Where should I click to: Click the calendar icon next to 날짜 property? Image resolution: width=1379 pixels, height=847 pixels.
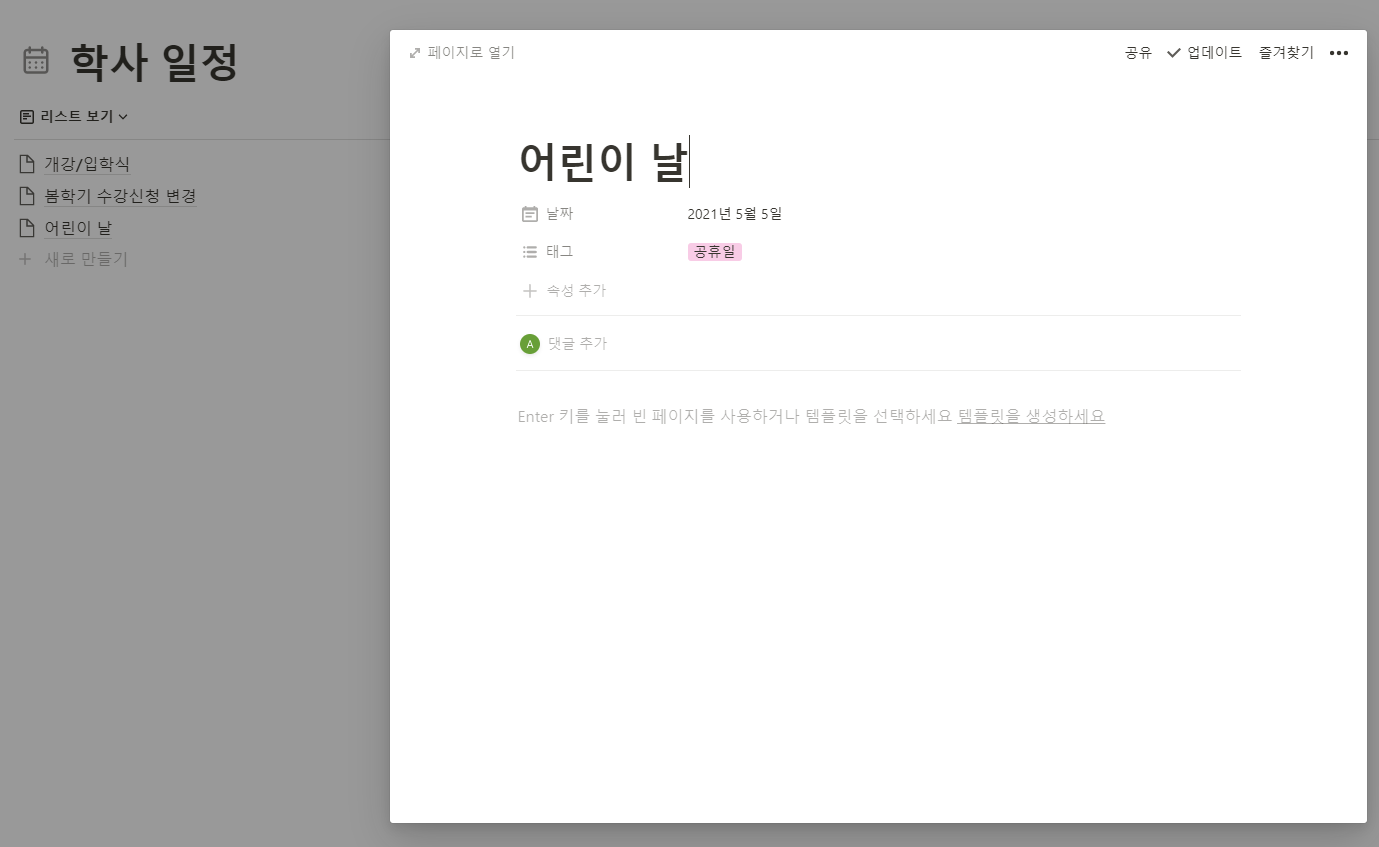[529, 213]
